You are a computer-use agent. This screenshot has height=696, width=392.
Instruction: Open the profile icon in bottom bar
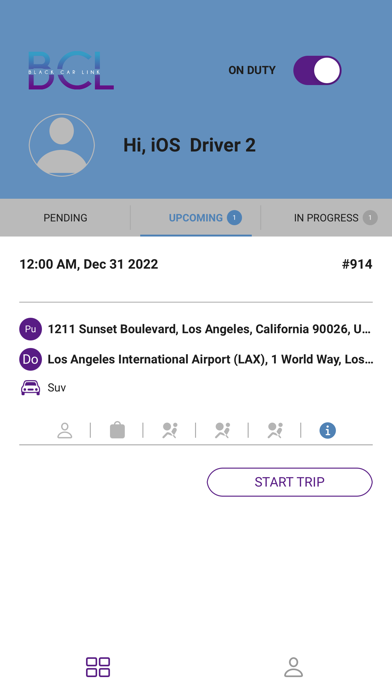[293, 667]
